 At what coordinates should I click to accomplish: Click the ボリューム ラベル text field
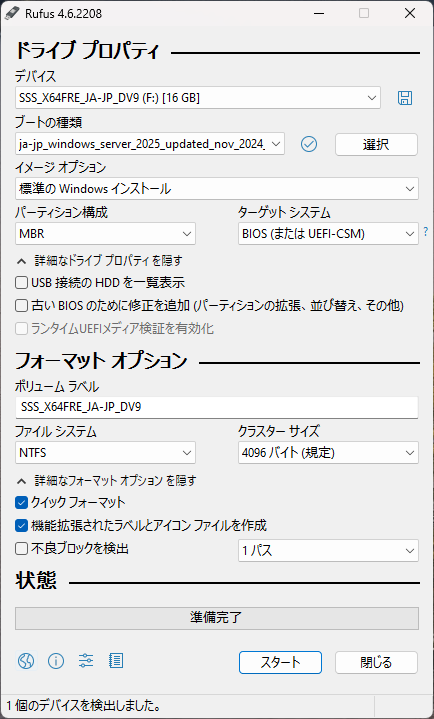point(217,407)
